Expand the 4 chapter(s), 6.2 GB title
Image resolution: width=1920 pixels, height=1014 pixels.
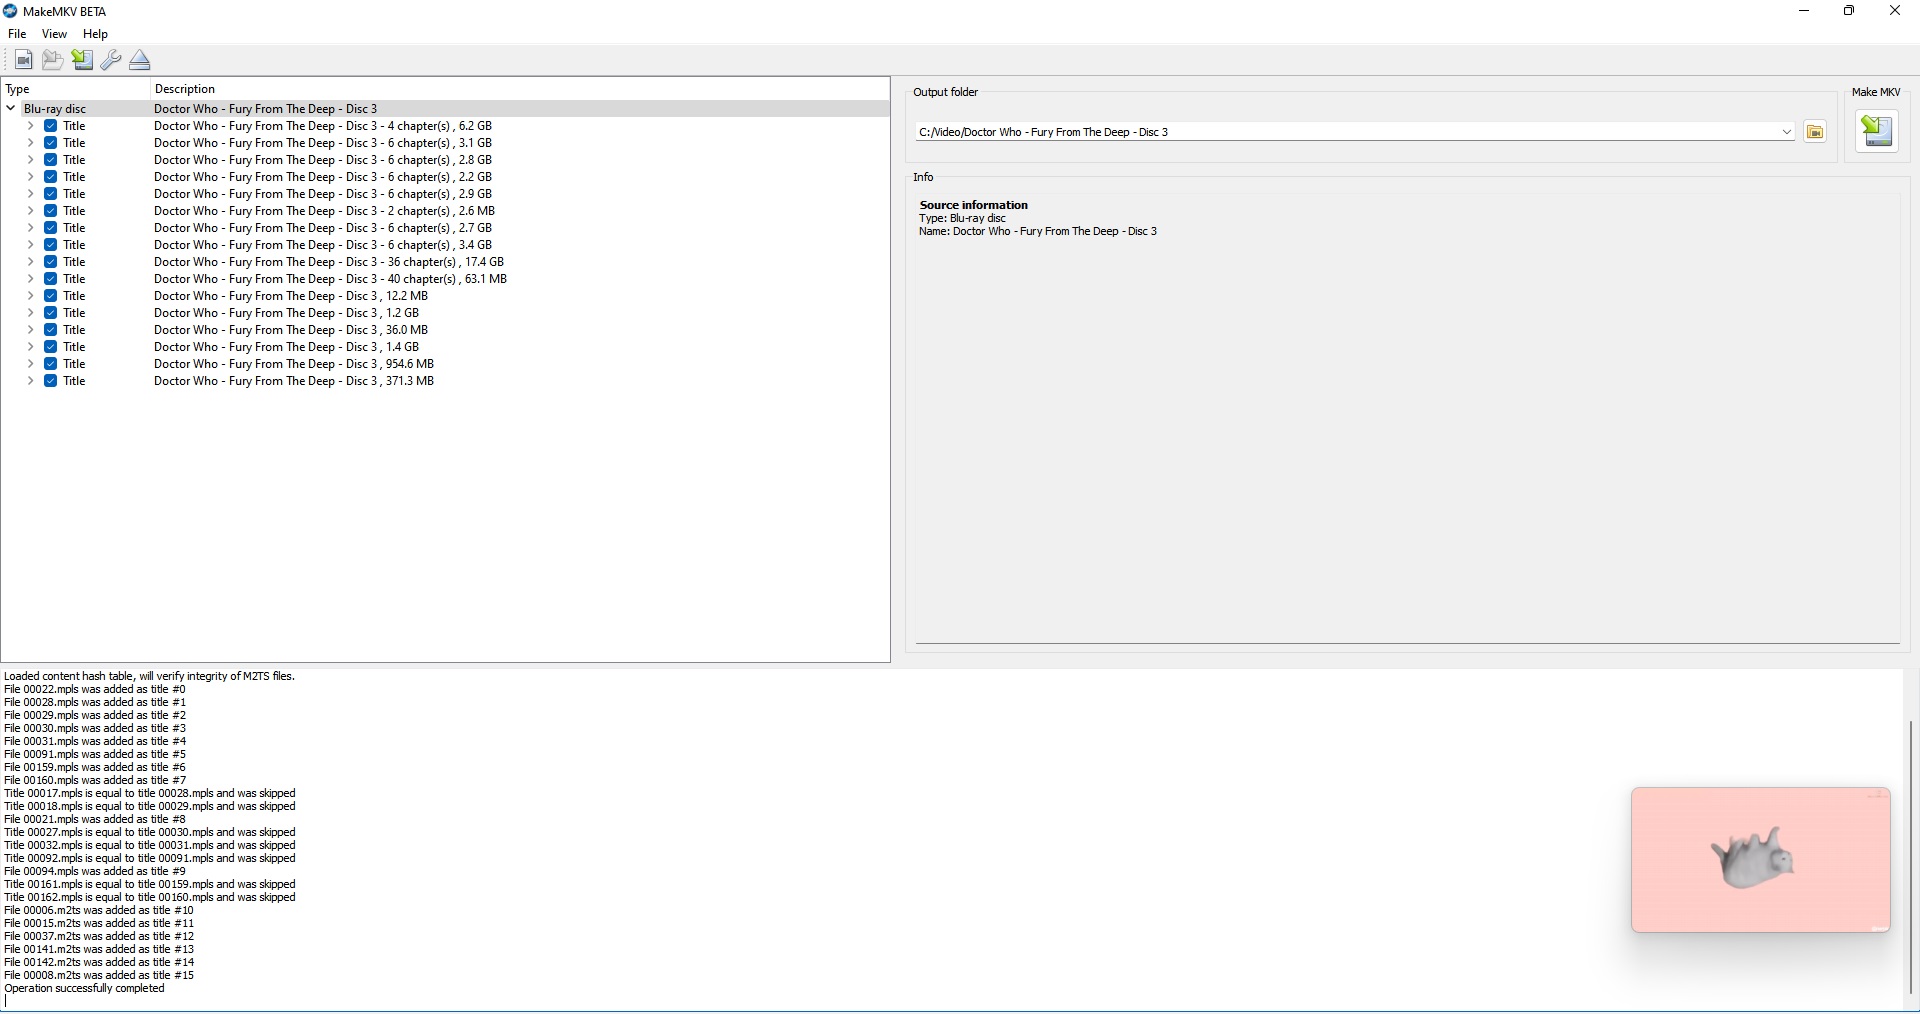click(x=30, y=126)
